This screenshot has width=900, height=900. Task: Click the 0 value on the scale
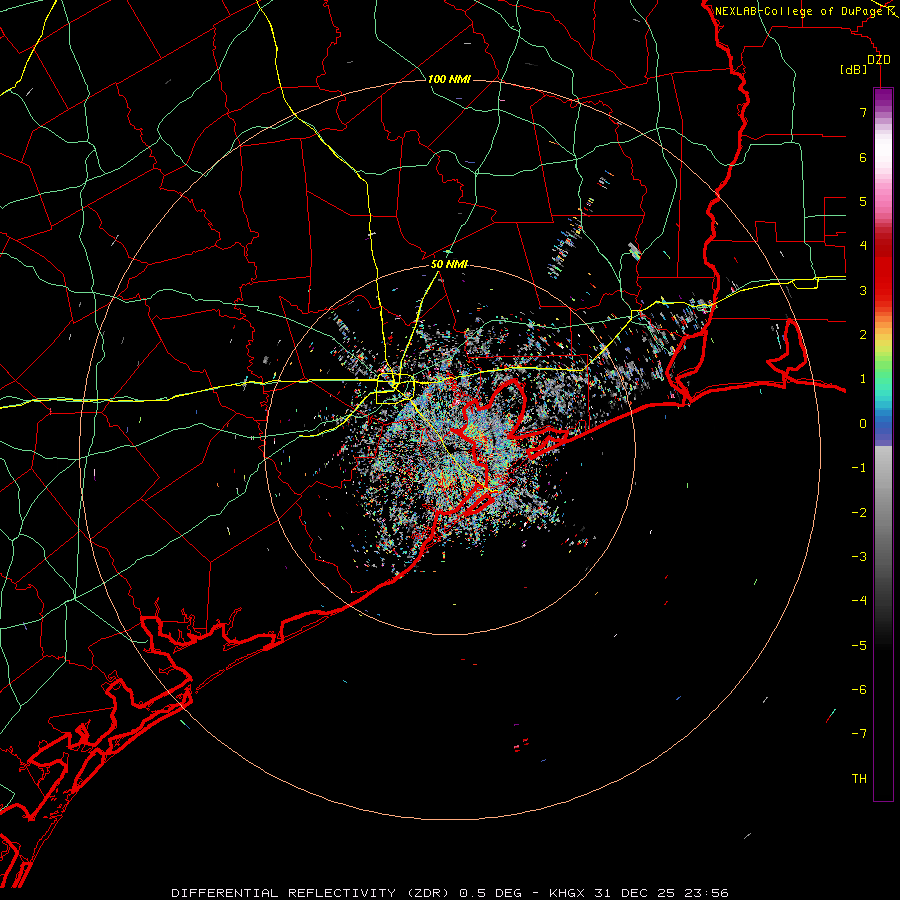[x=863, y=423]
